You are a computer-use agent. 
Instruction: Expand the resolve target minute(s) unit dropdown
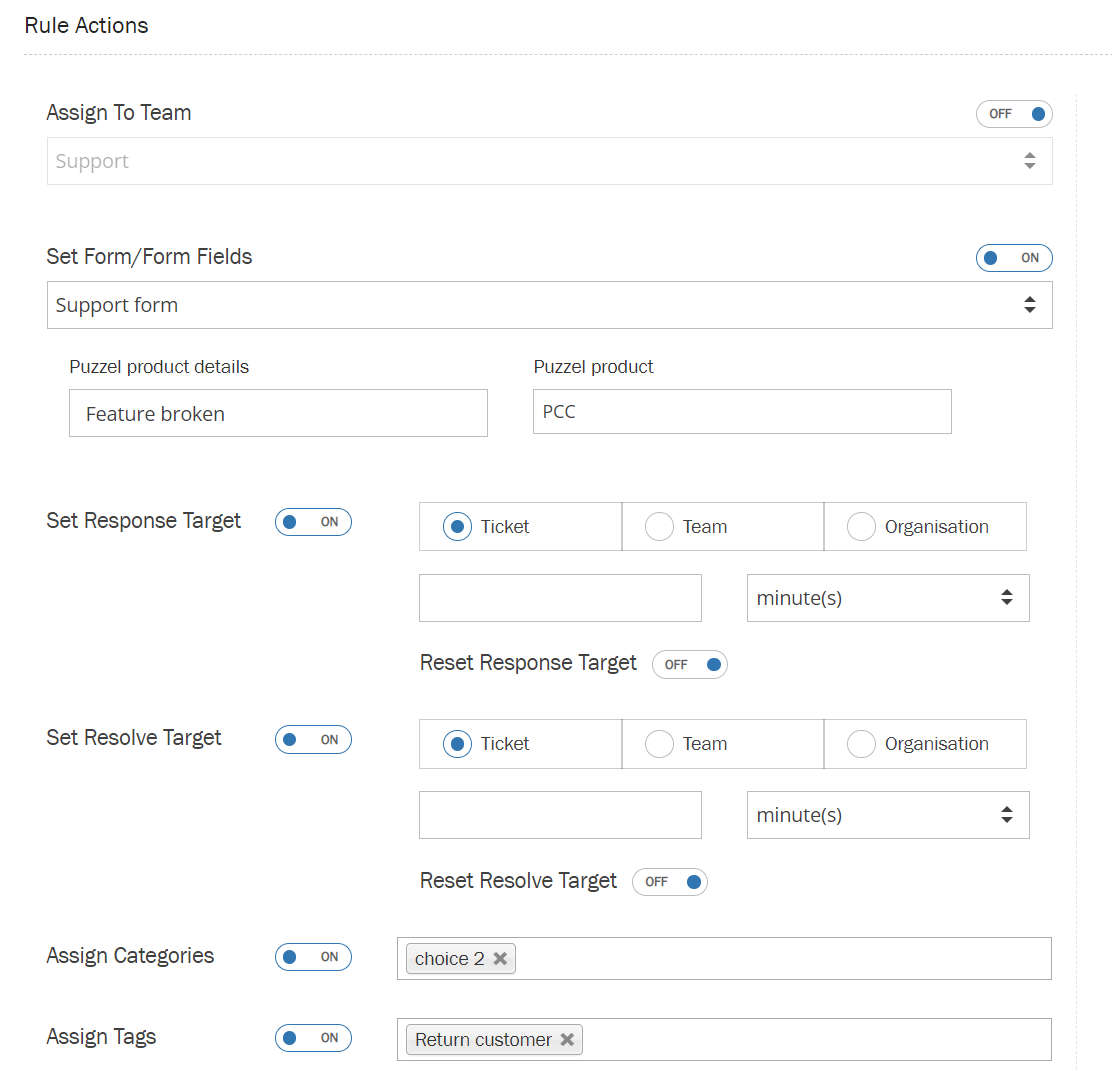(x=887, y=816)
